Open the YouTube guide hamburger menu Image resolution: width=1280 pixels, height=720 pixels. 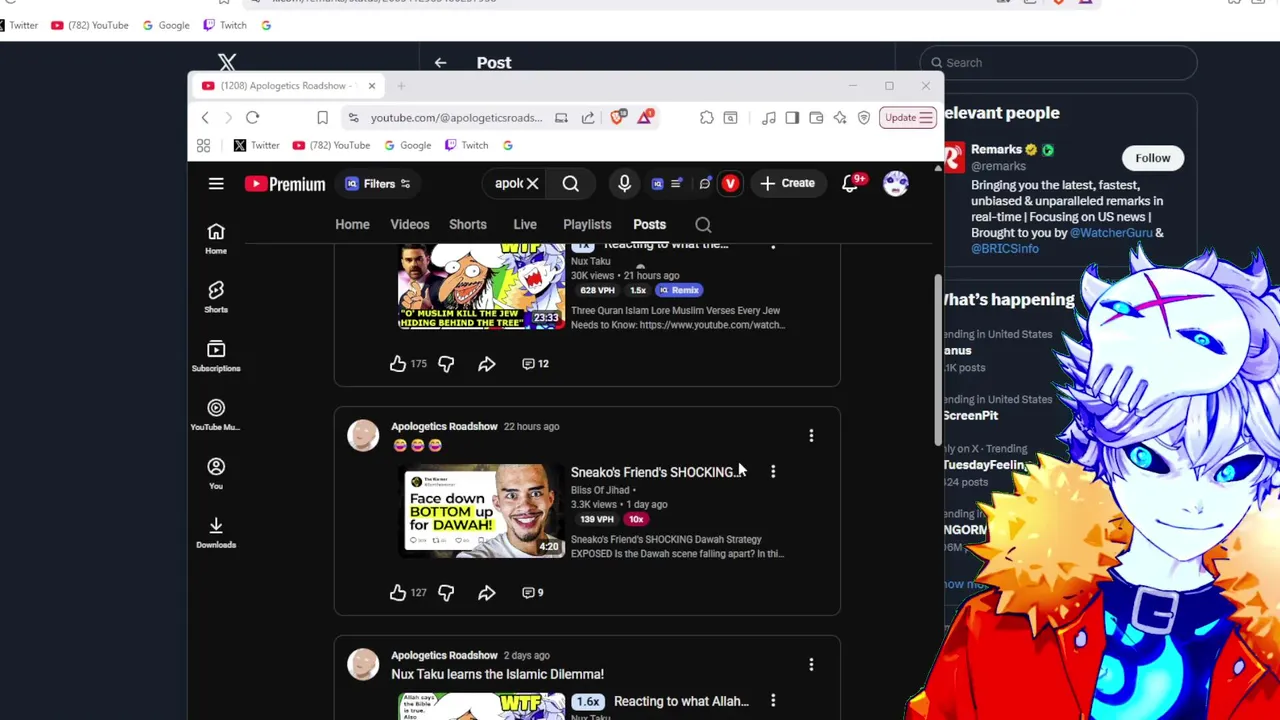tap(216, 184)
